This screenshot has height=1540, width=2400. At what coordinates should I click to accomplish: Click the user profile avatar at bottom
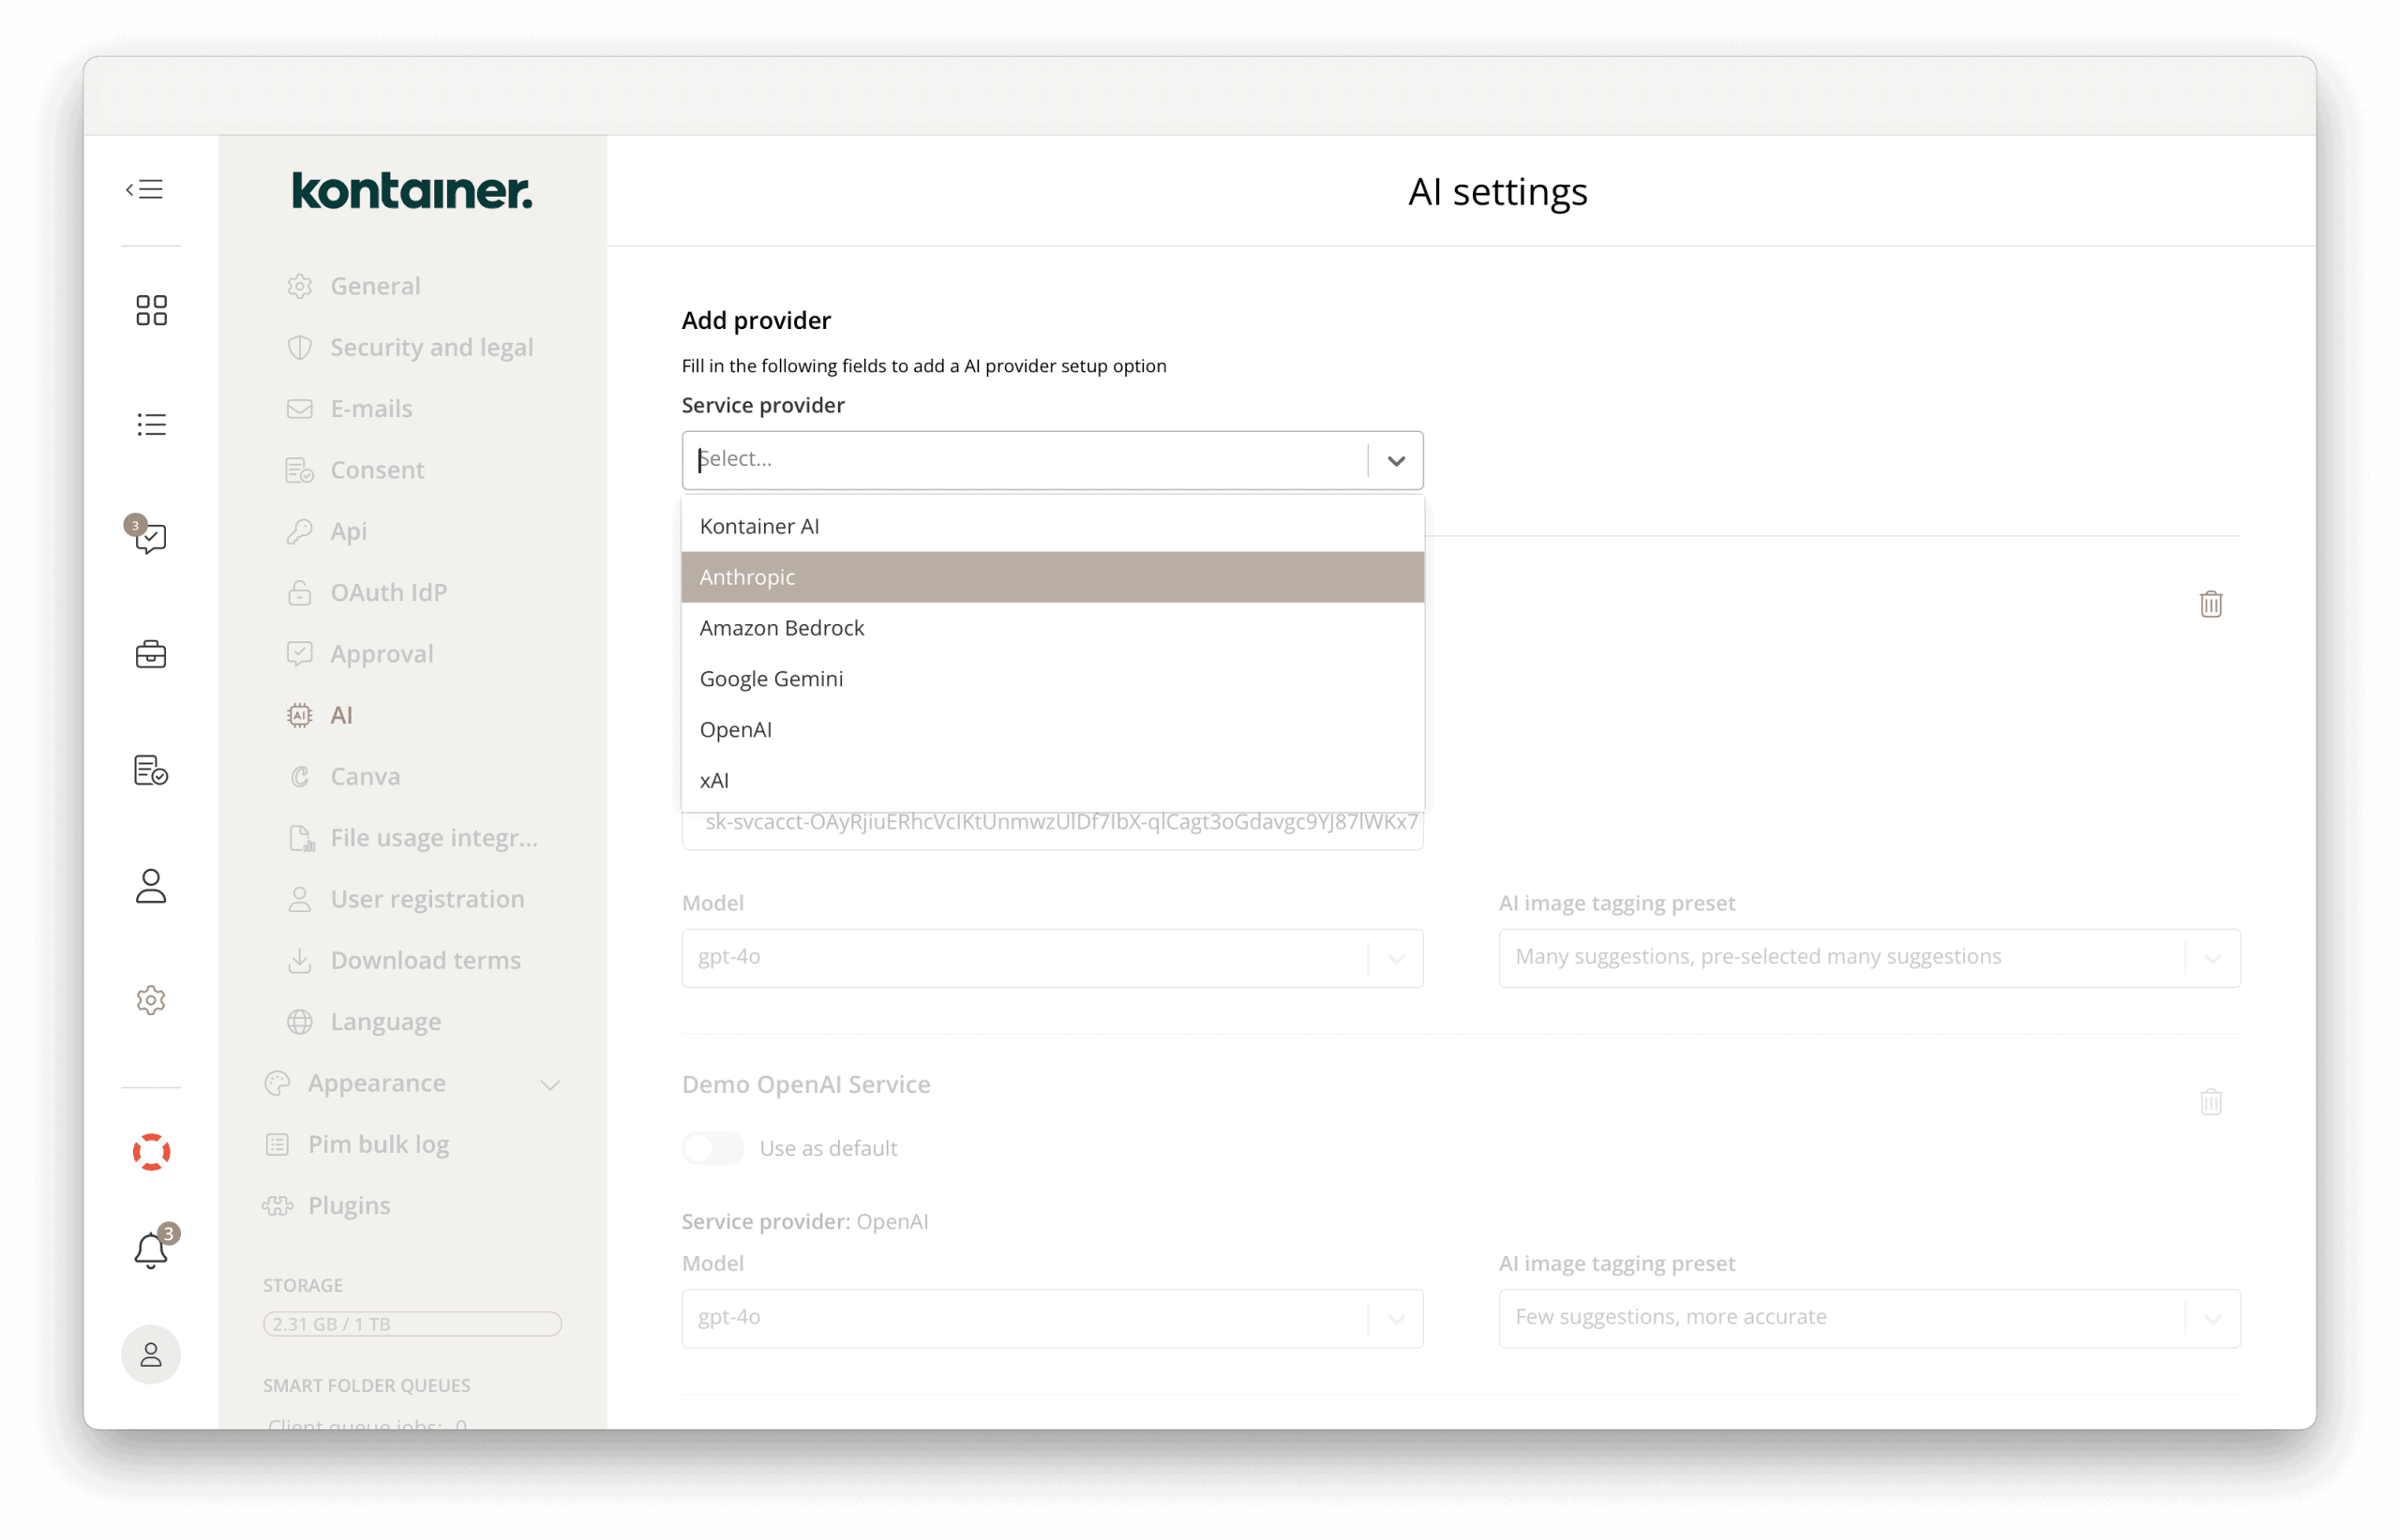pyautogui.click(x=151, y=1355)
